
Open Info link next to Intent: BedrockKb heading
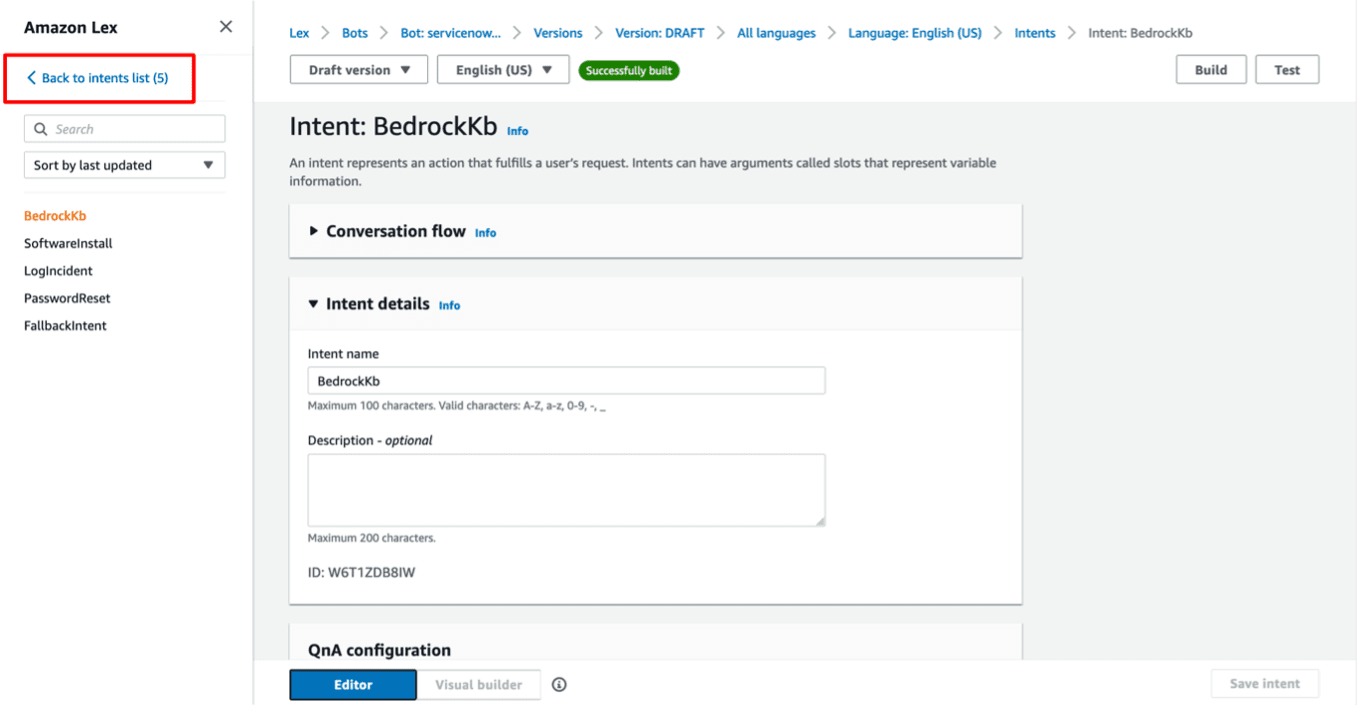[517, 131]
